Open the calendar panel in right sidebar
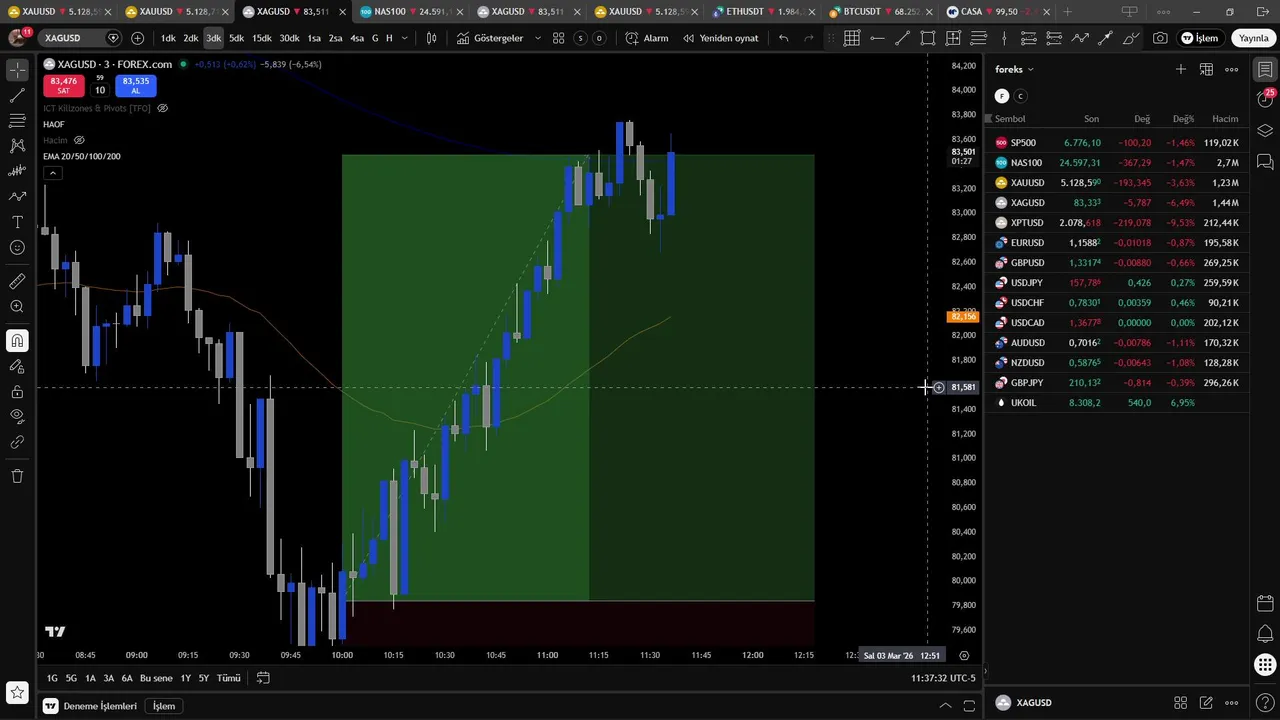This screenshot has height=720, width=1280. pyautogui.click(x=1265, y=603)
